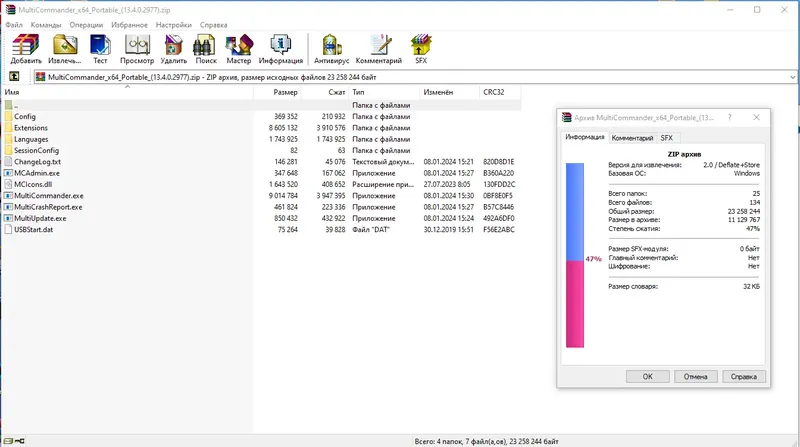Click the size value 9 014 784

click(283, 195)
